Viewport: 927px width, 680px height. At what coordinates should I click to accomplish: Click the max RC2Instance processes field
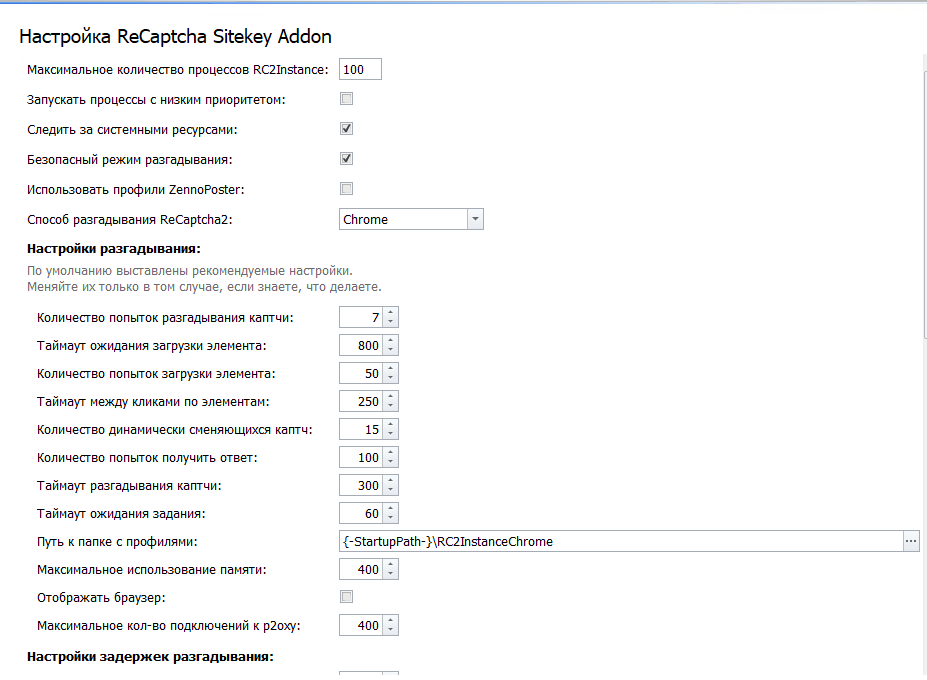pos(360,70)
